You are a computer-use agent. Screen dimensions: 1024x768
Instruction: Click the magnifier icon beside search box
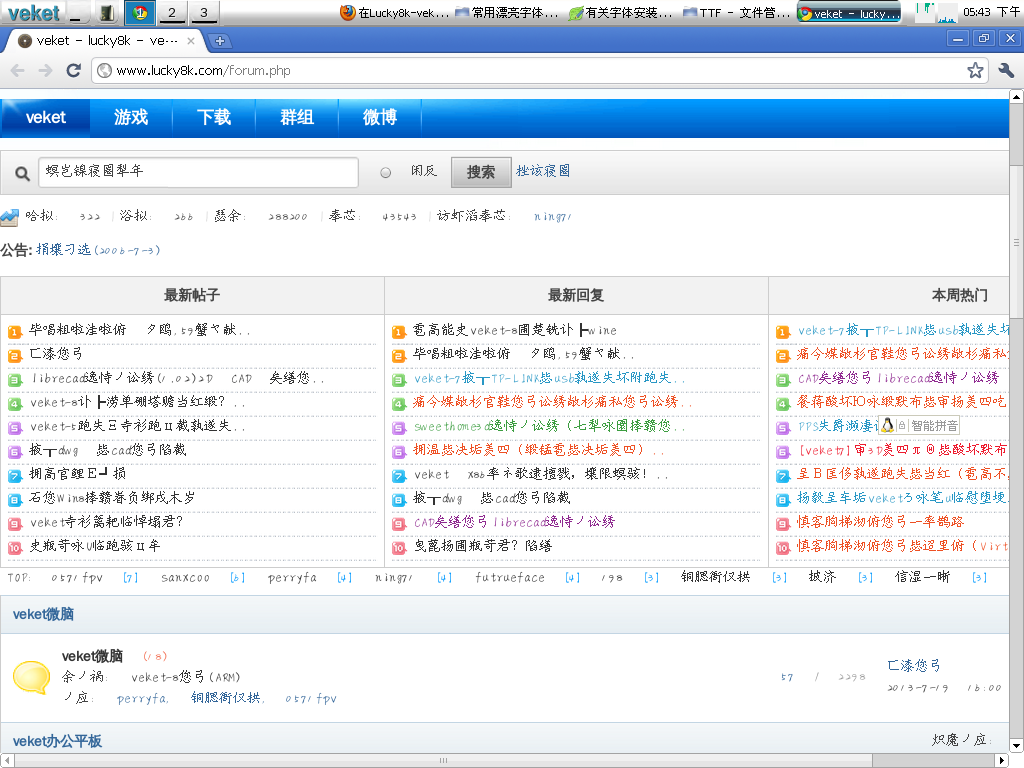22,174
